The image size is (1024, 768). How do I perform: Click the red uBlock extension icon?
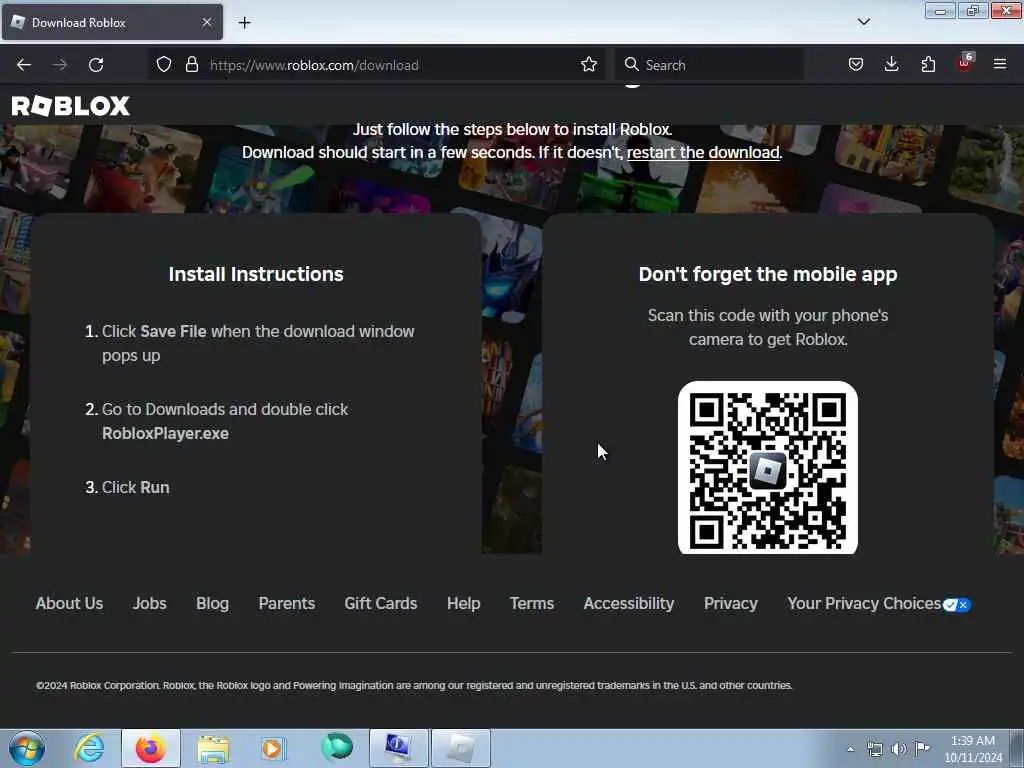965,63
